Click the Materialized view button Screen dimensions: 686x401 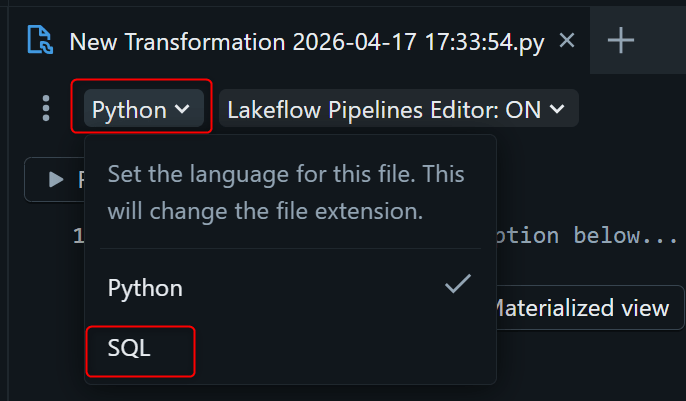(x=582, y=308)
